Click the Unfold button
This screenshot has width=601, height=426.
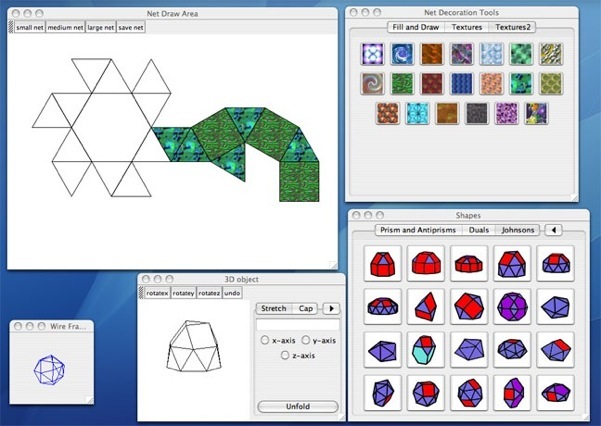point(298,406)
